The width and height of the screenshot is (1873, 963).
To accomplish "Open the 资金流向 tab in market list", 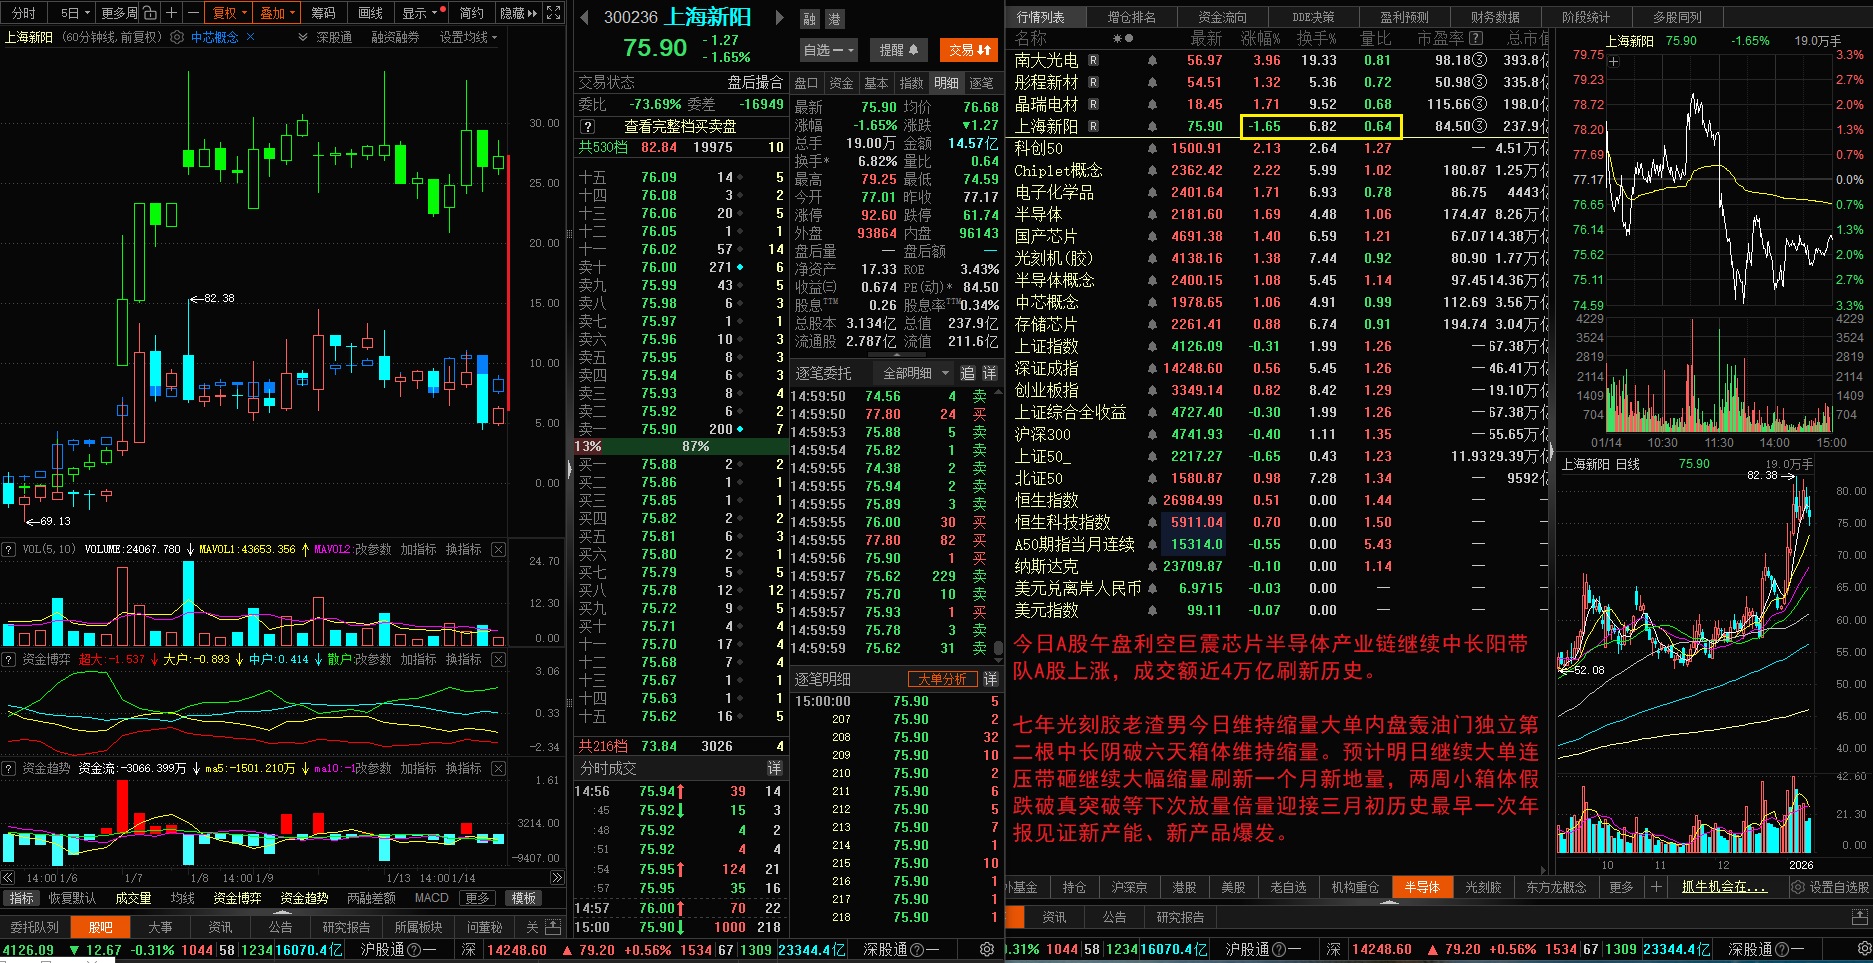I will point(1222,17).
